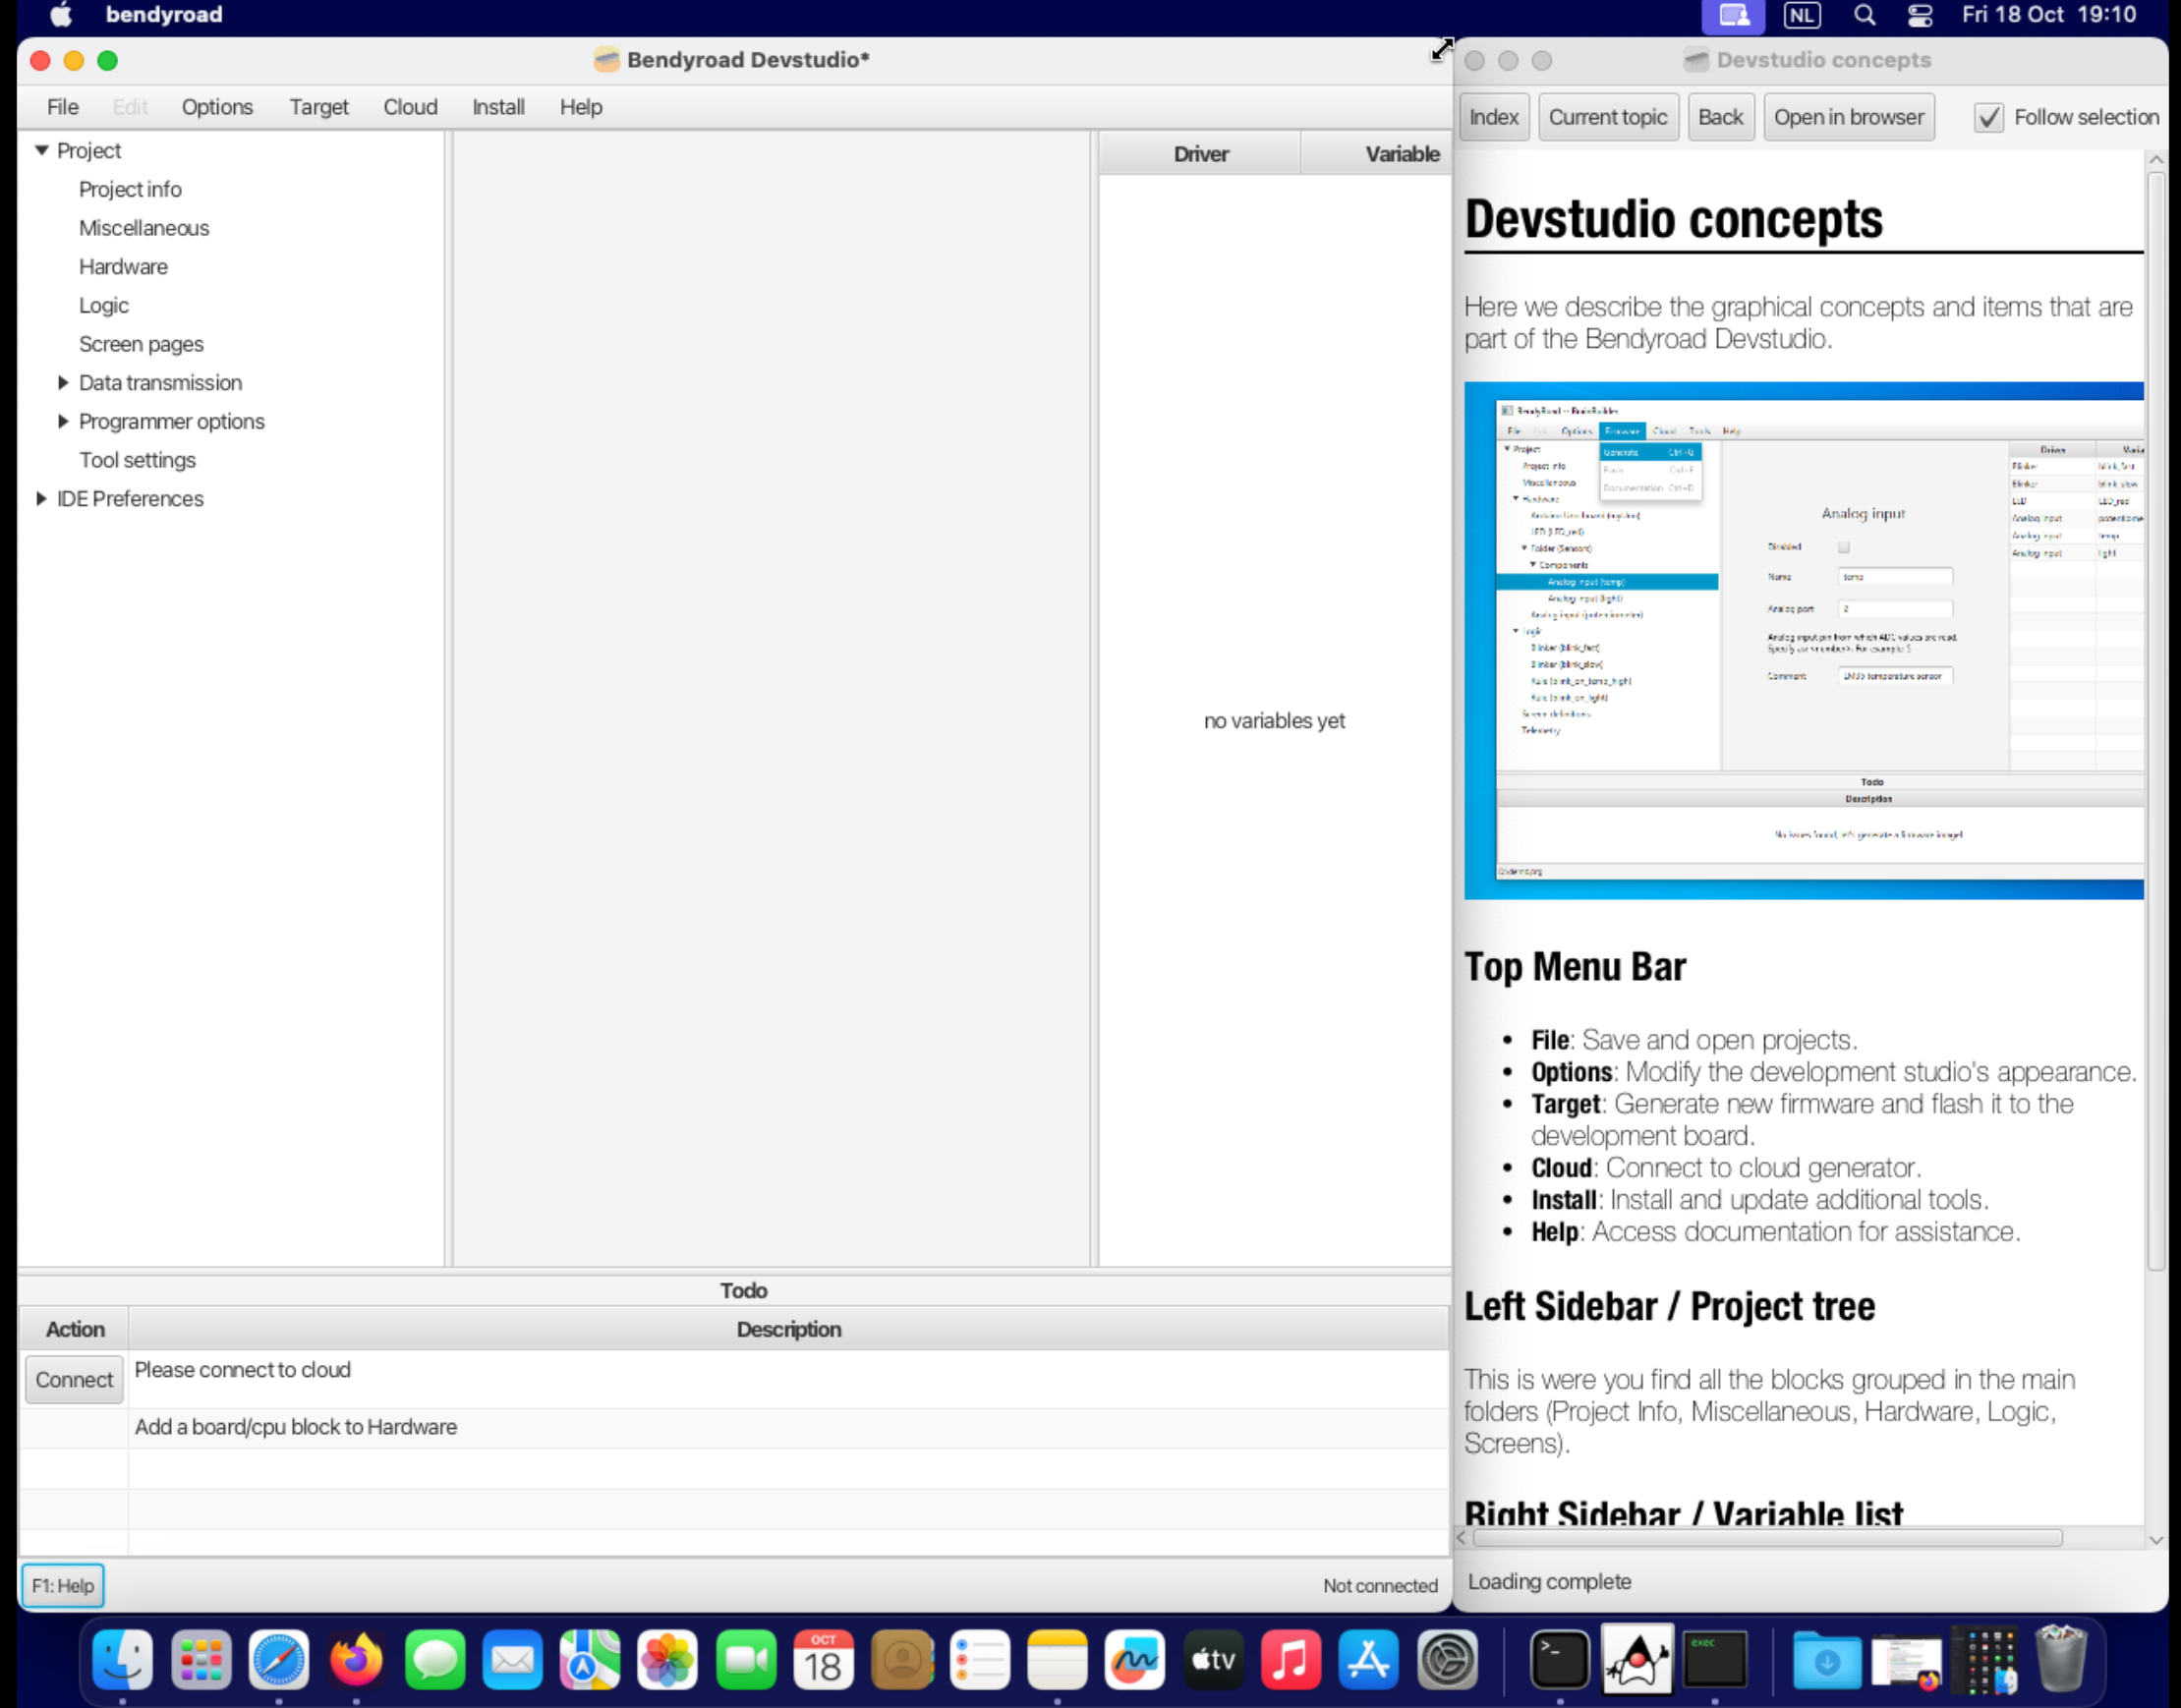Open Terminal from the dock
Screen dimensions: 2181x1708
[x=1560, y=1660]
